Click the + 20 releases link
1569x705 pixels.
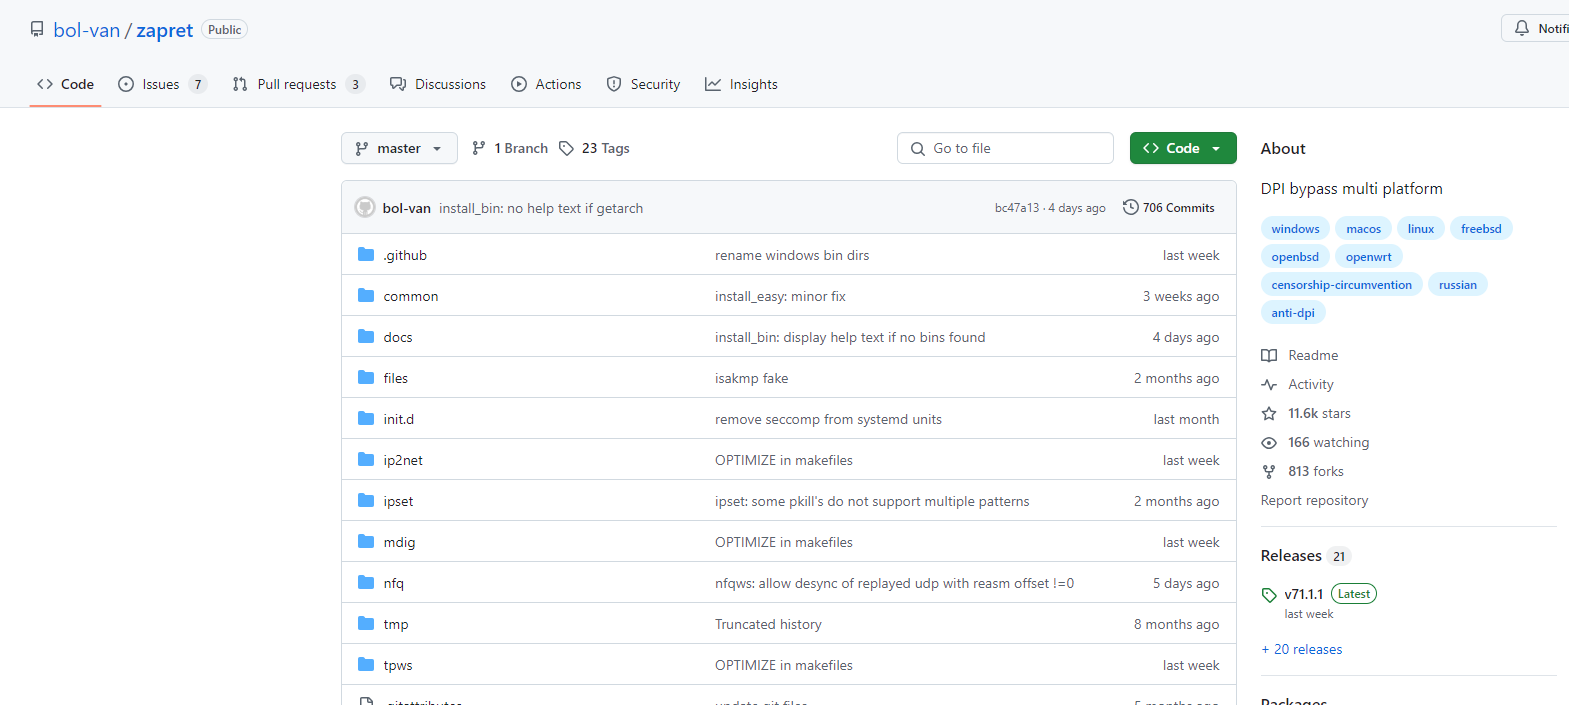click(1302, 649)
